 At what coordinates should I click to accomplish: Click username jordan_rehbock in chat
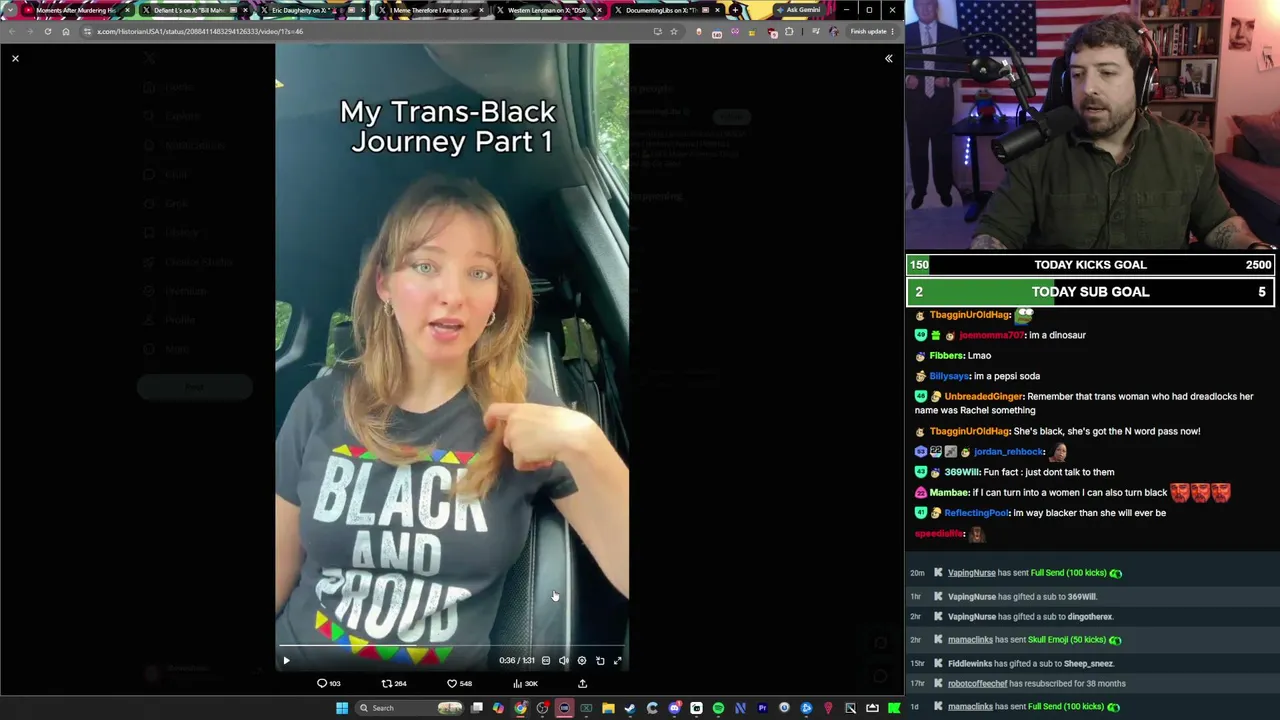[x=1008, y=452]
